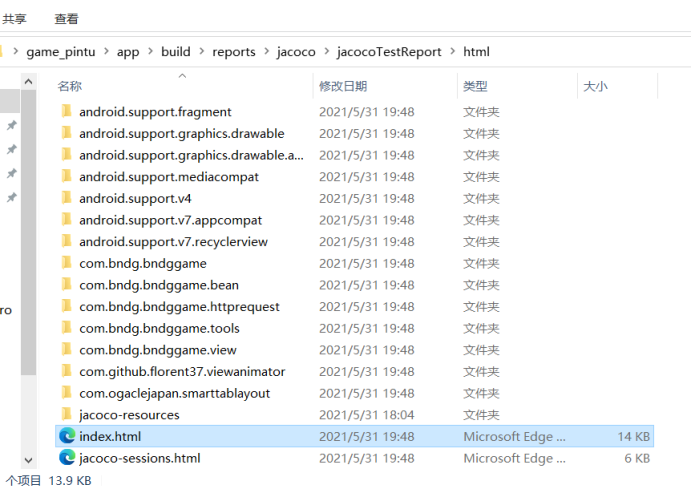The height and width of the screenshot is (490, 692).
Task: Open jacocoTestReport in the address path
Action: click(389, 52)
